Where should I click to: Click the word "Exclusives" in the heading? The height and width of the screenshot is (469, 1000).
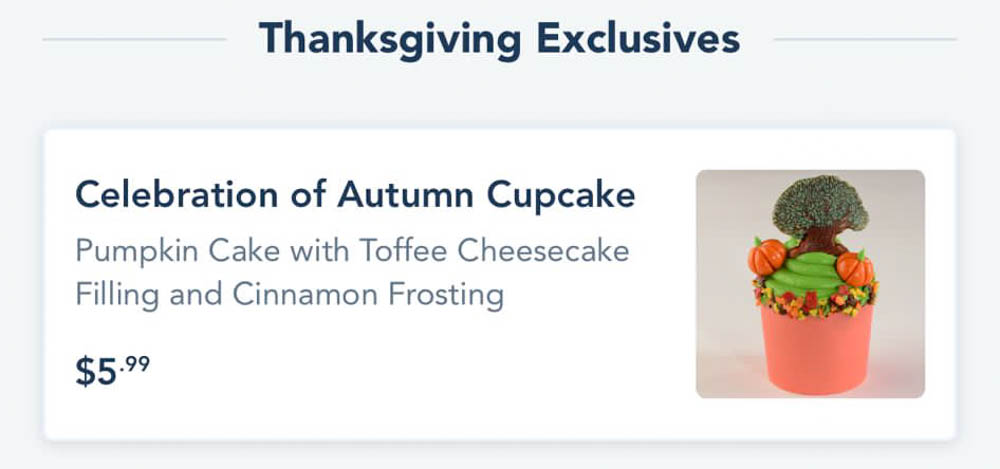[638, 39]
